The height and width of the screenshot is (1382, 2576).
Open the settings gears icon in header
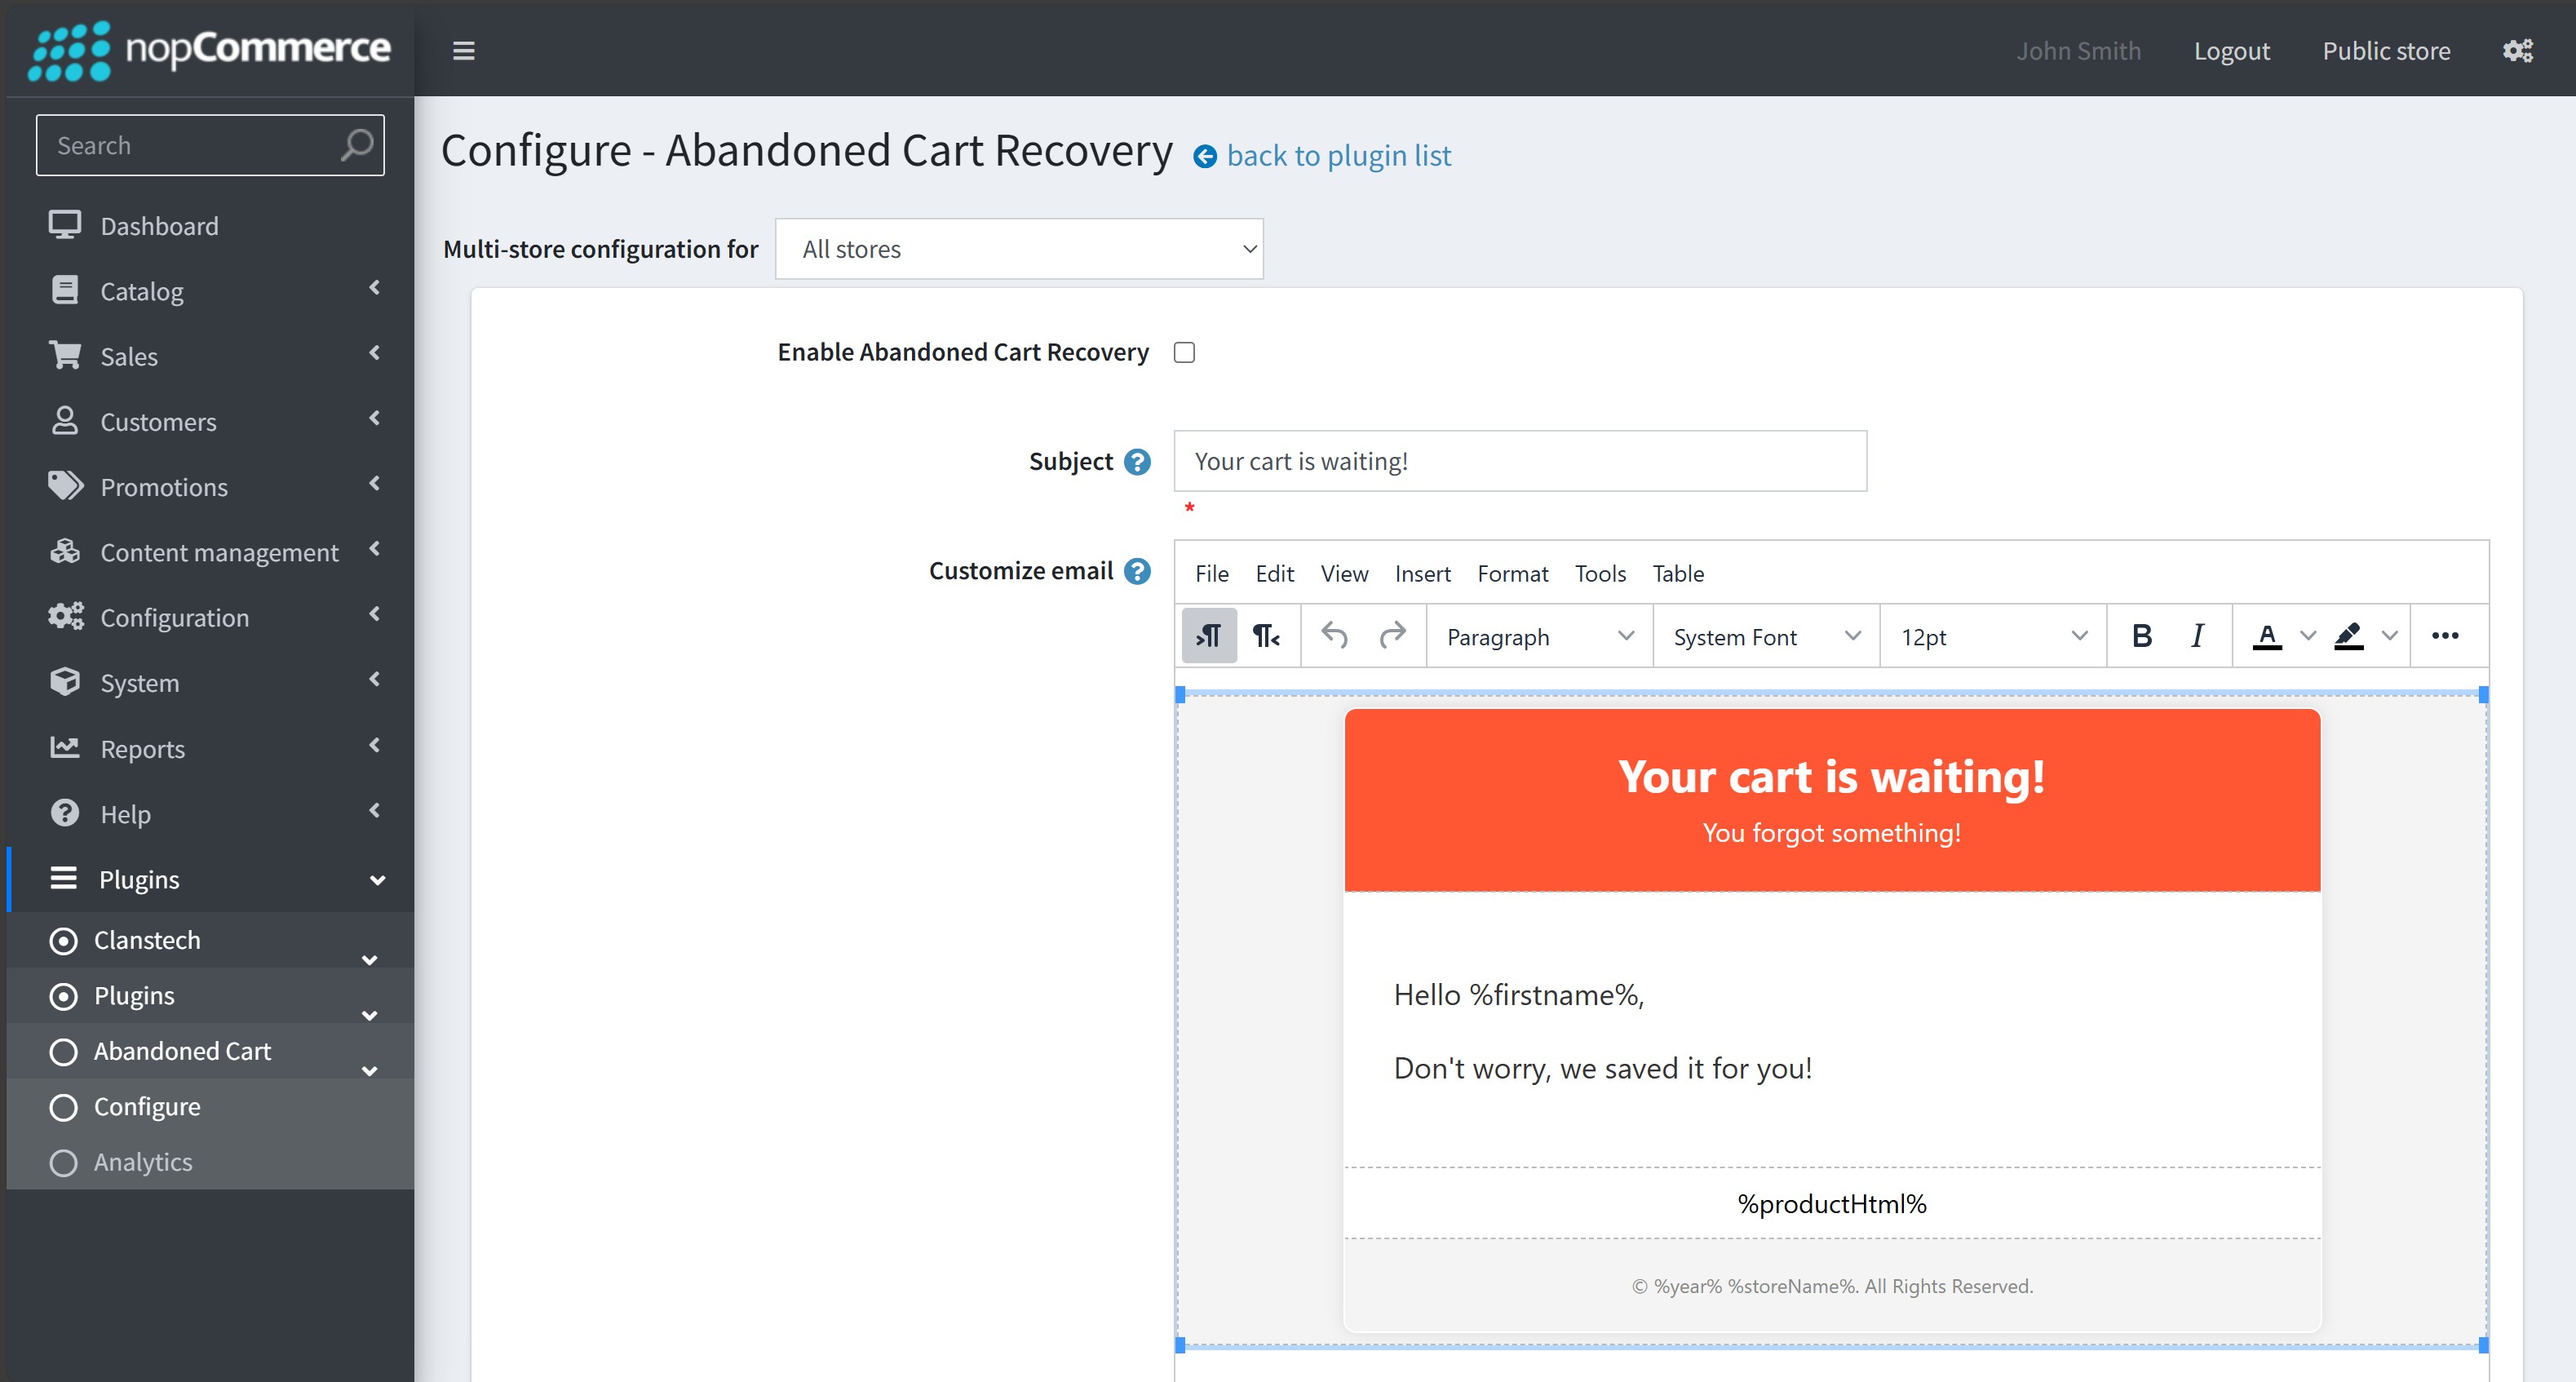2517,50
